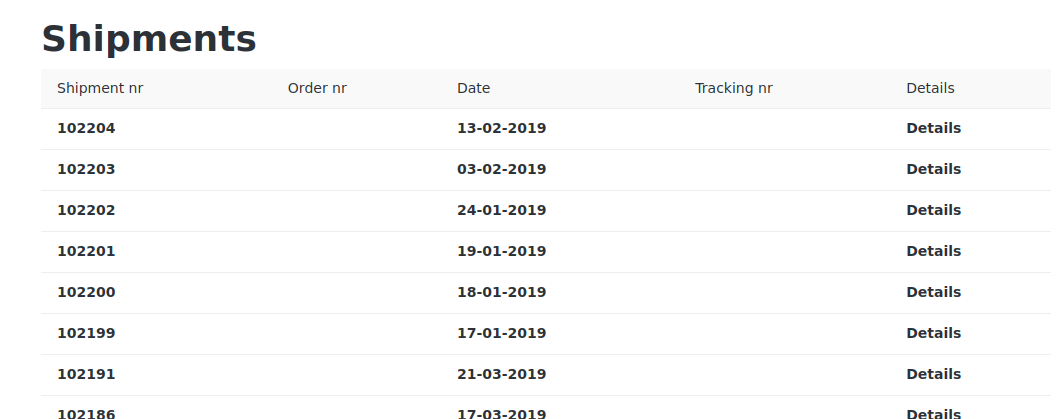Select shipment number 102199
This screenshot has height=419, width=1061.
pos(86,333)
